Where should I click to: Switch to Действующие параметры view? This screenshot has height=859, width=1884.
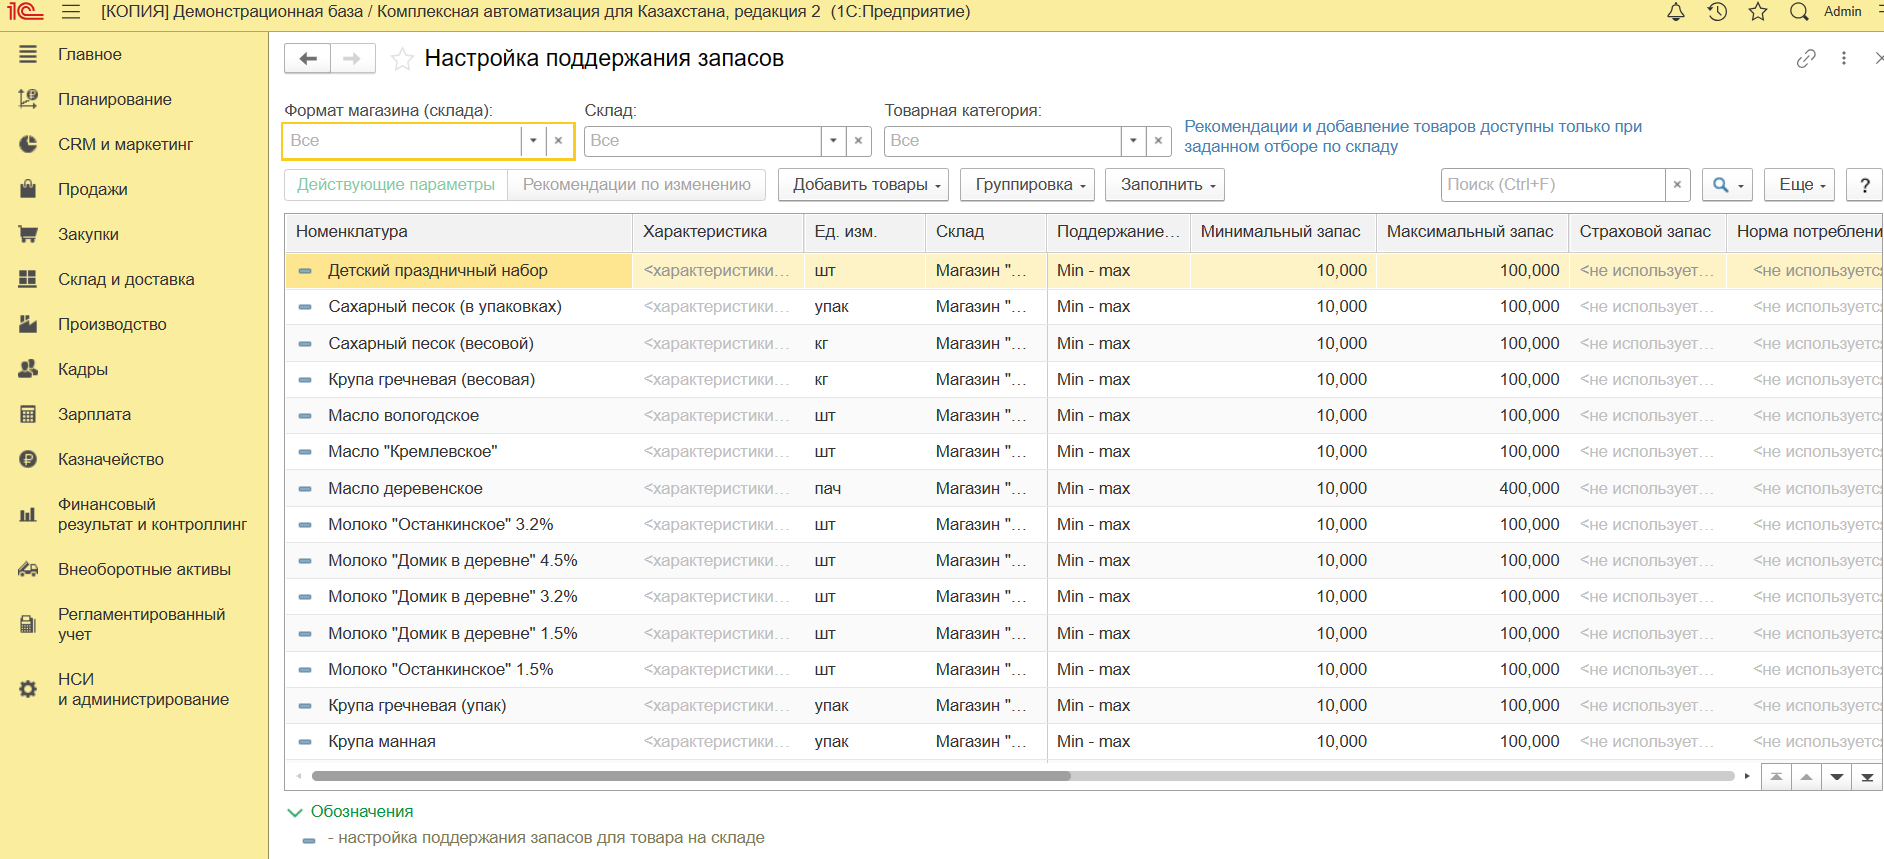point(396,185)
